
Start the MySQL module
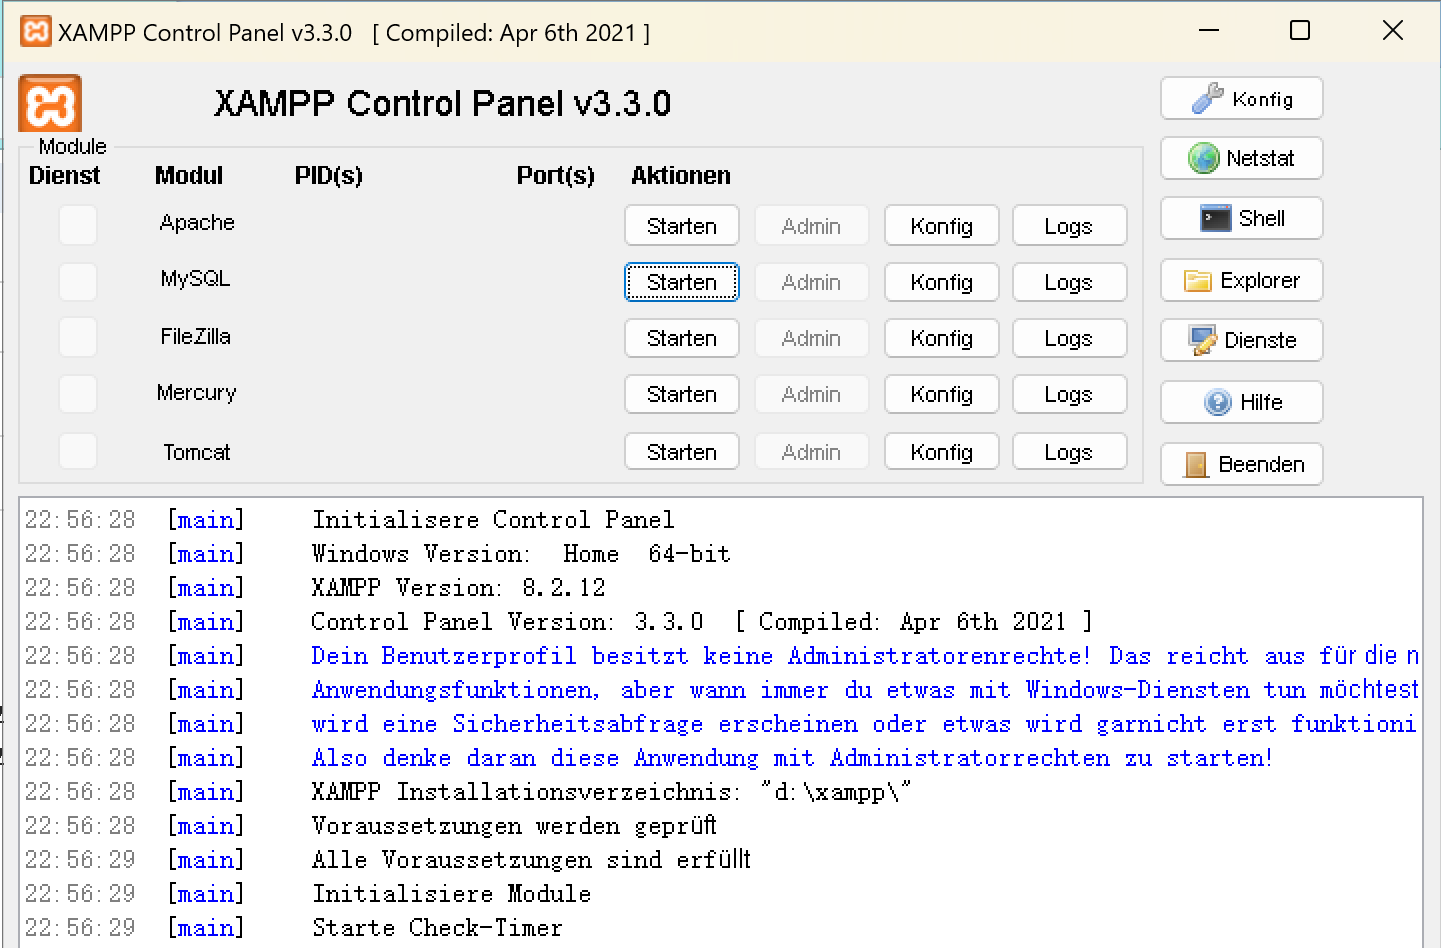pos(682,282)
